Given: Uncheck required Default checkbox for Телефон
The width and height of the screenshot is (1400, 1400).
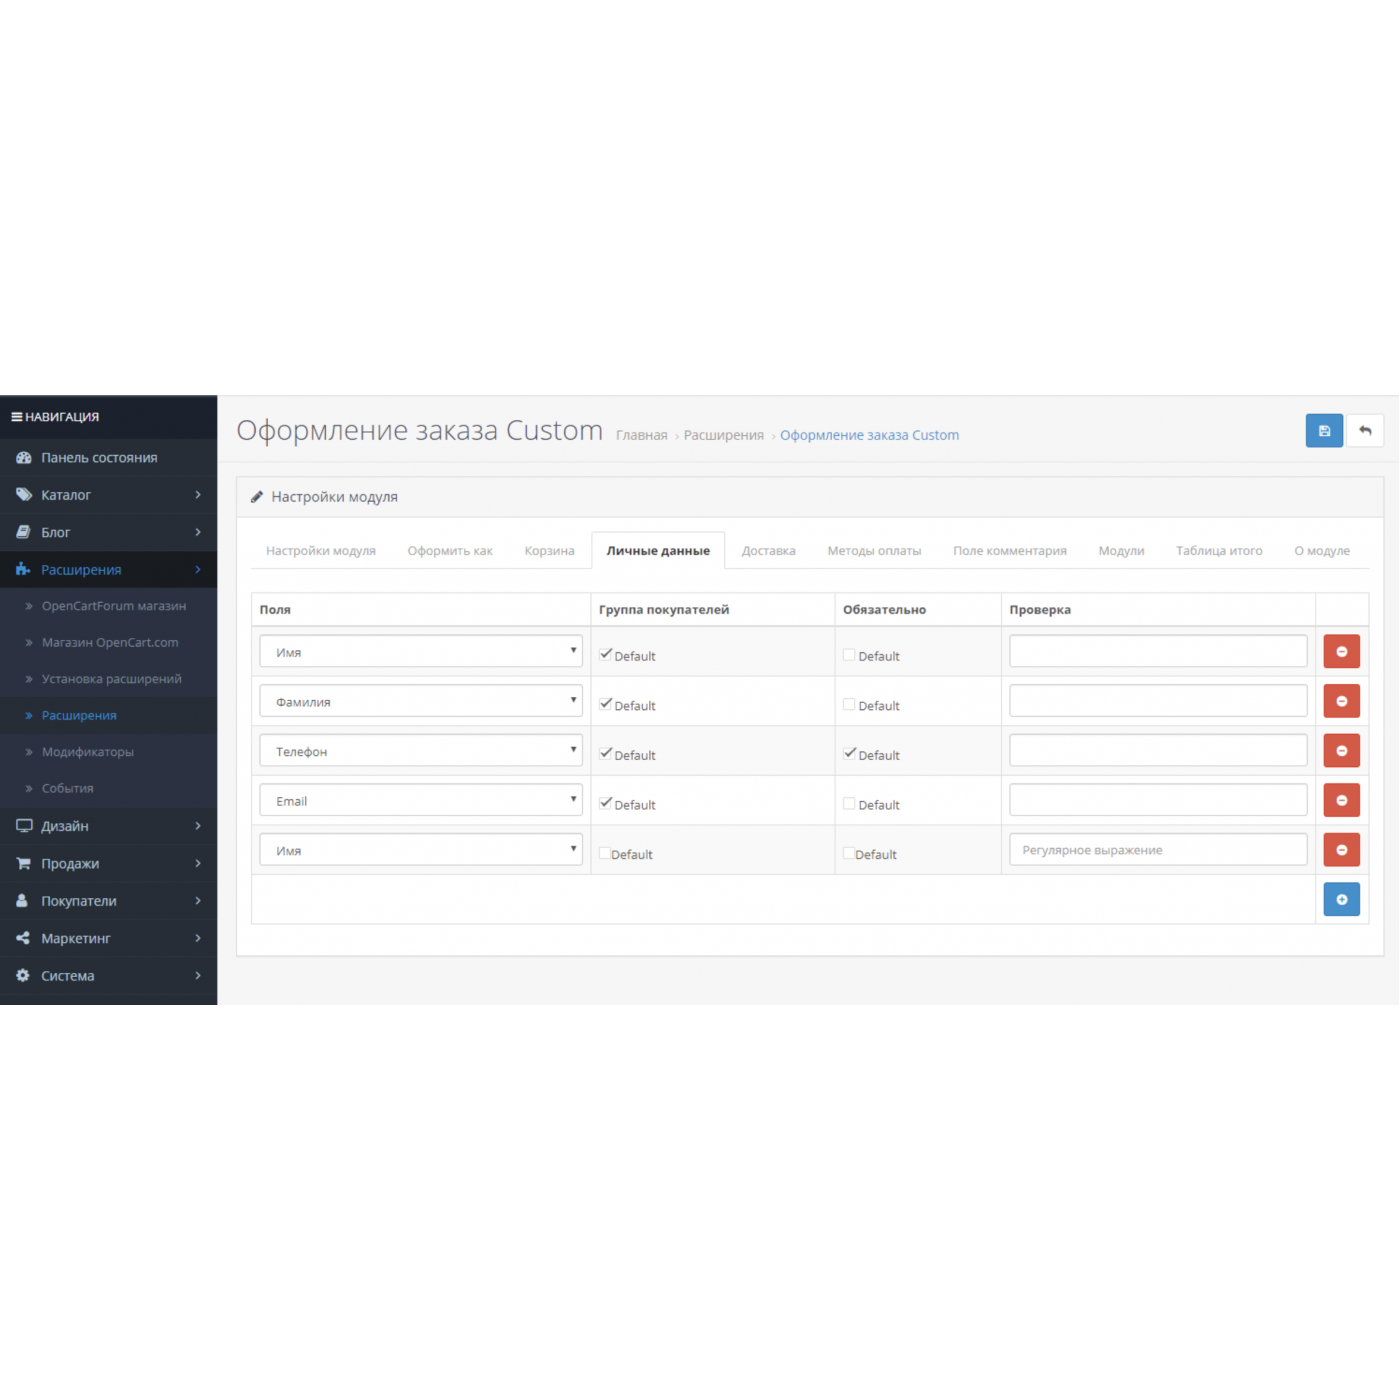Looking at the screenshot, I should point(849,754).
